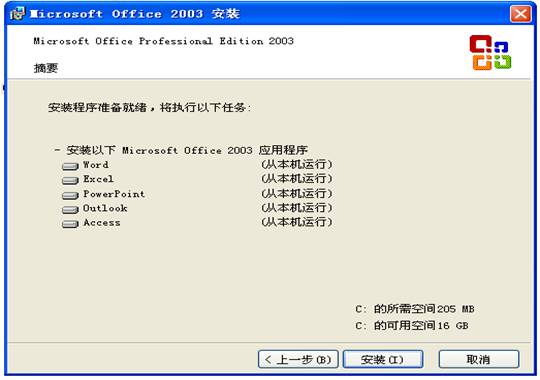Click the Word drive icon
The width and height of the screenshot is (540, 380).
[x=70, y=166]
